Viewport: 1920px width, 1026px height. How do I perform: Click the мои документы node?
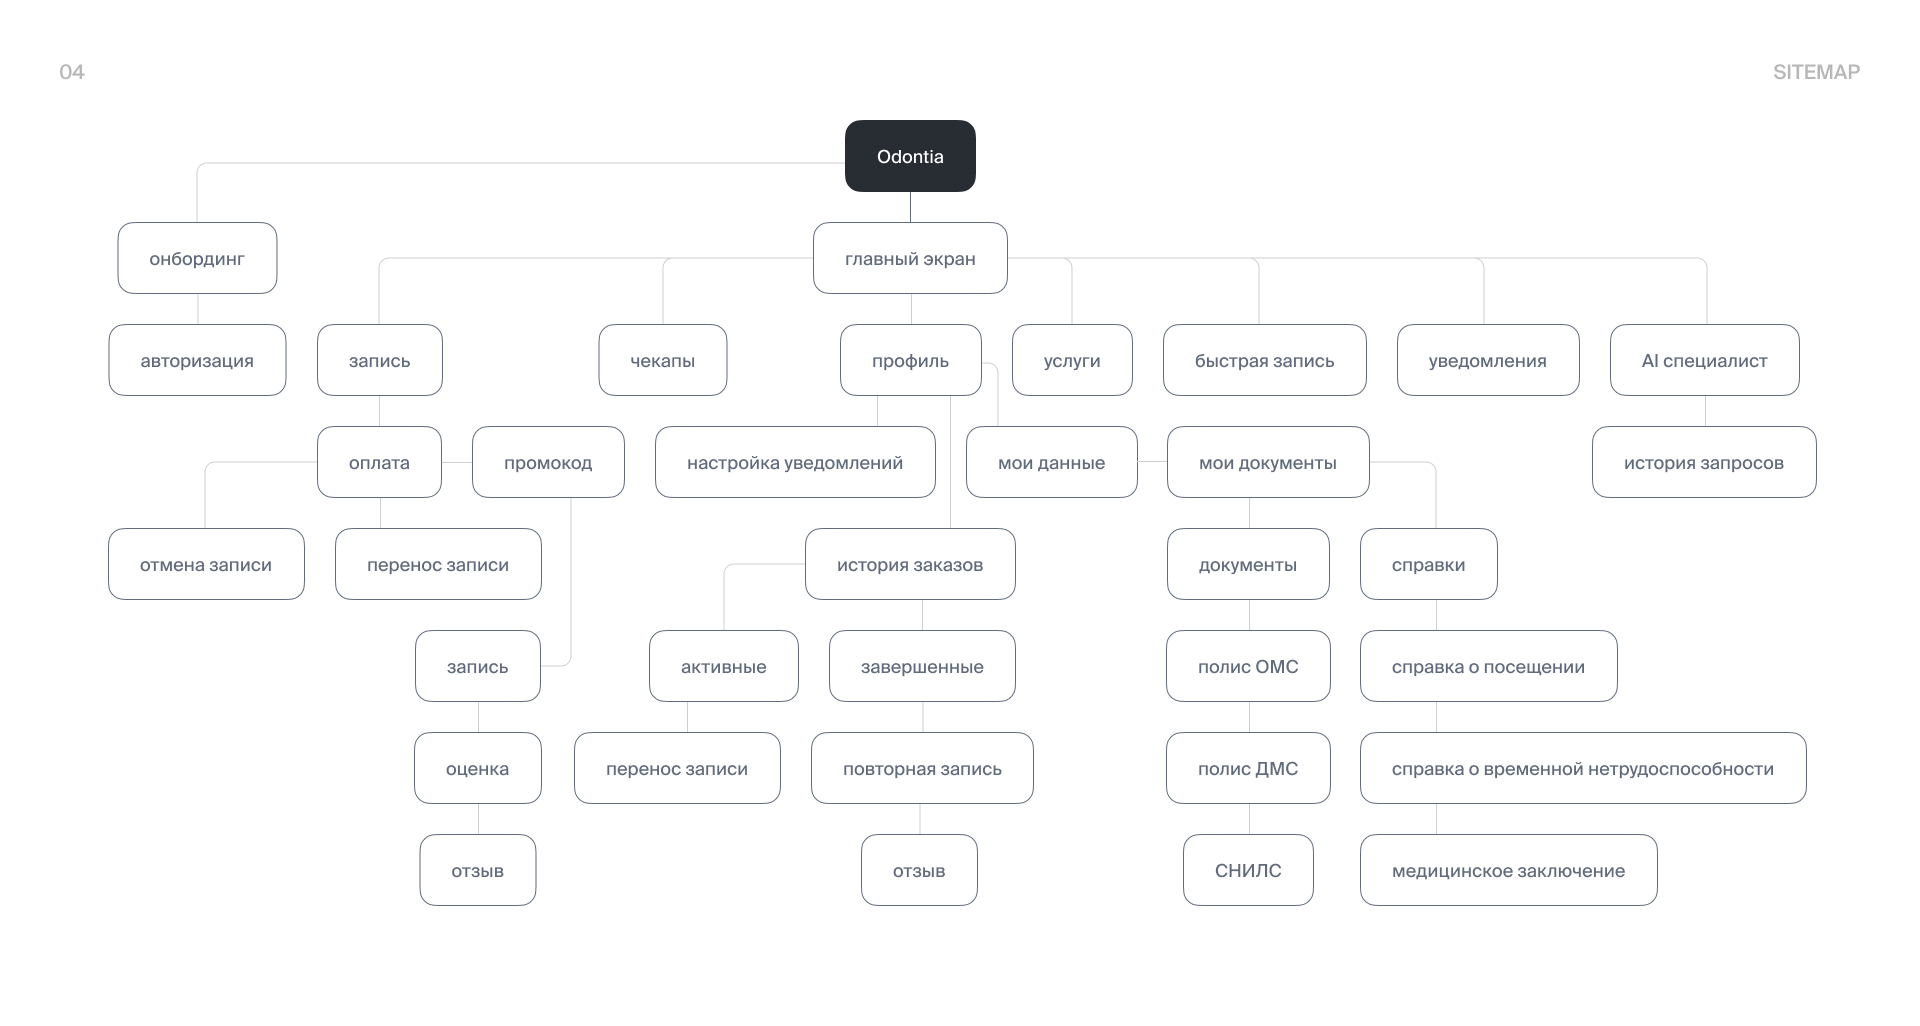[x=1267, y=463]
